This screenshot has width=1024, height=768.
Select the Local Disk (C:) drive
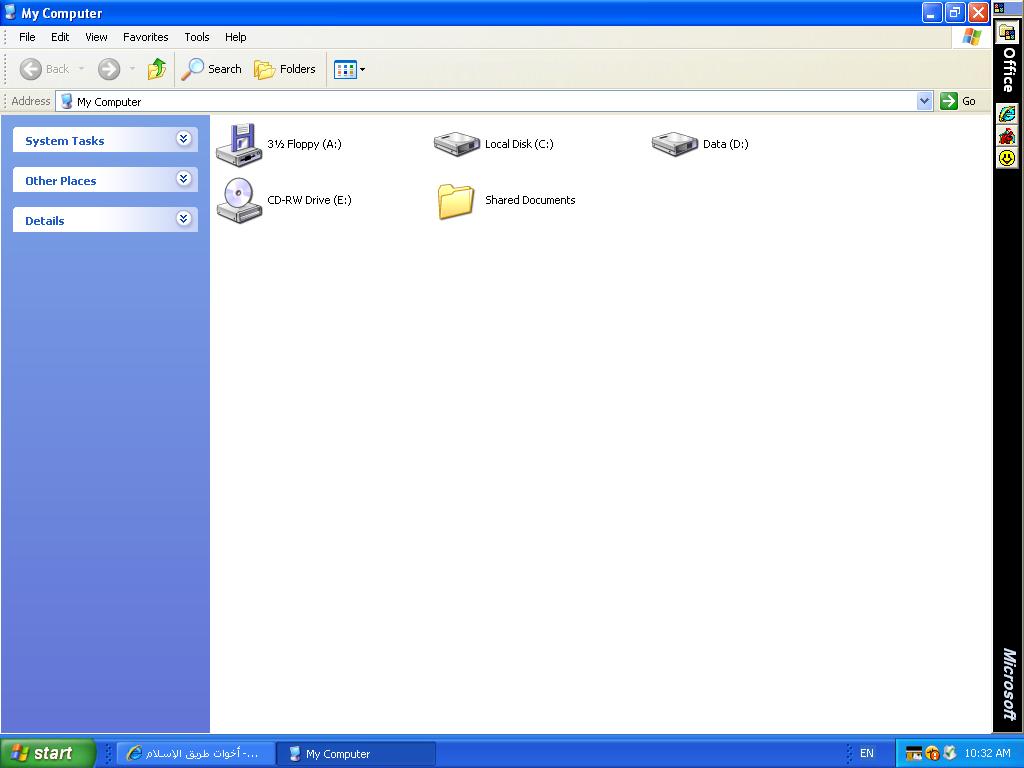456,144
